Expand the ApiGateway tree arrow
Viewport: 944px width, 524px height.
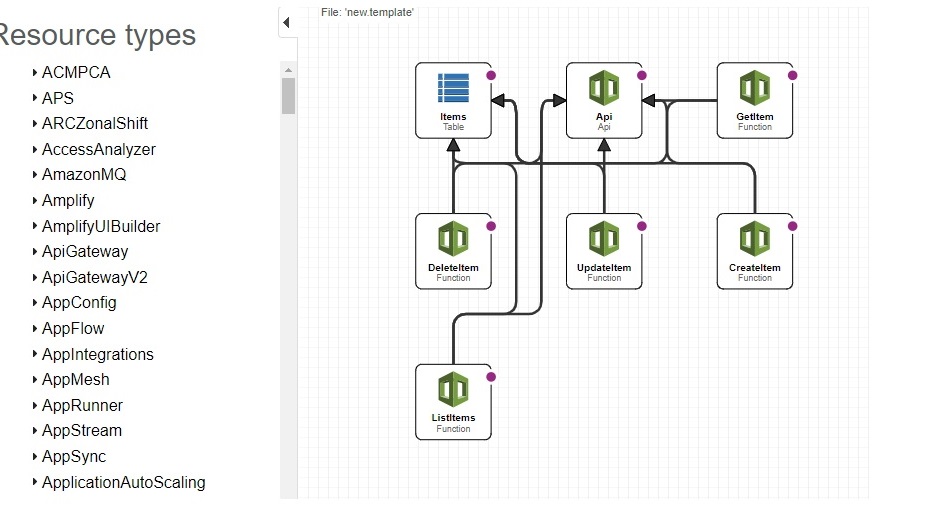click(35, 252)
